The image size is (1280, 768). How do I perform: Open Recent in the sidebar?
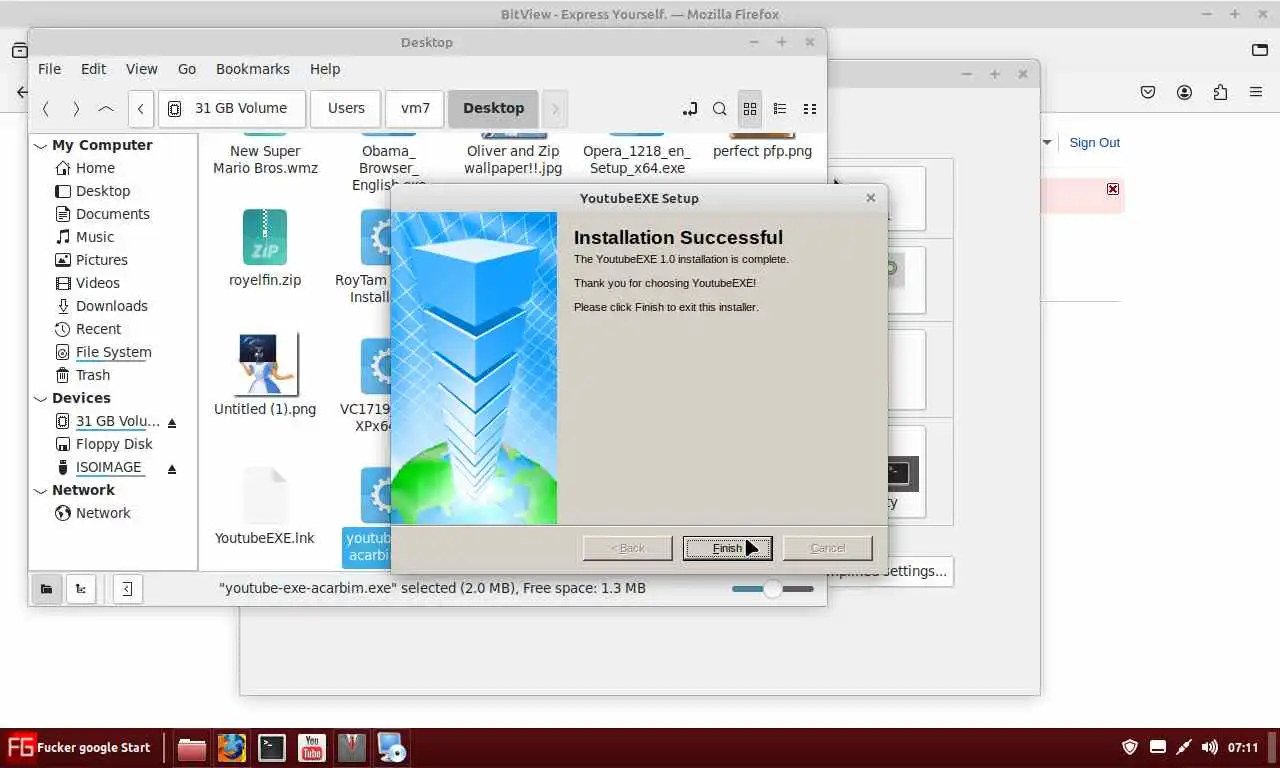[x=98, y=329]
